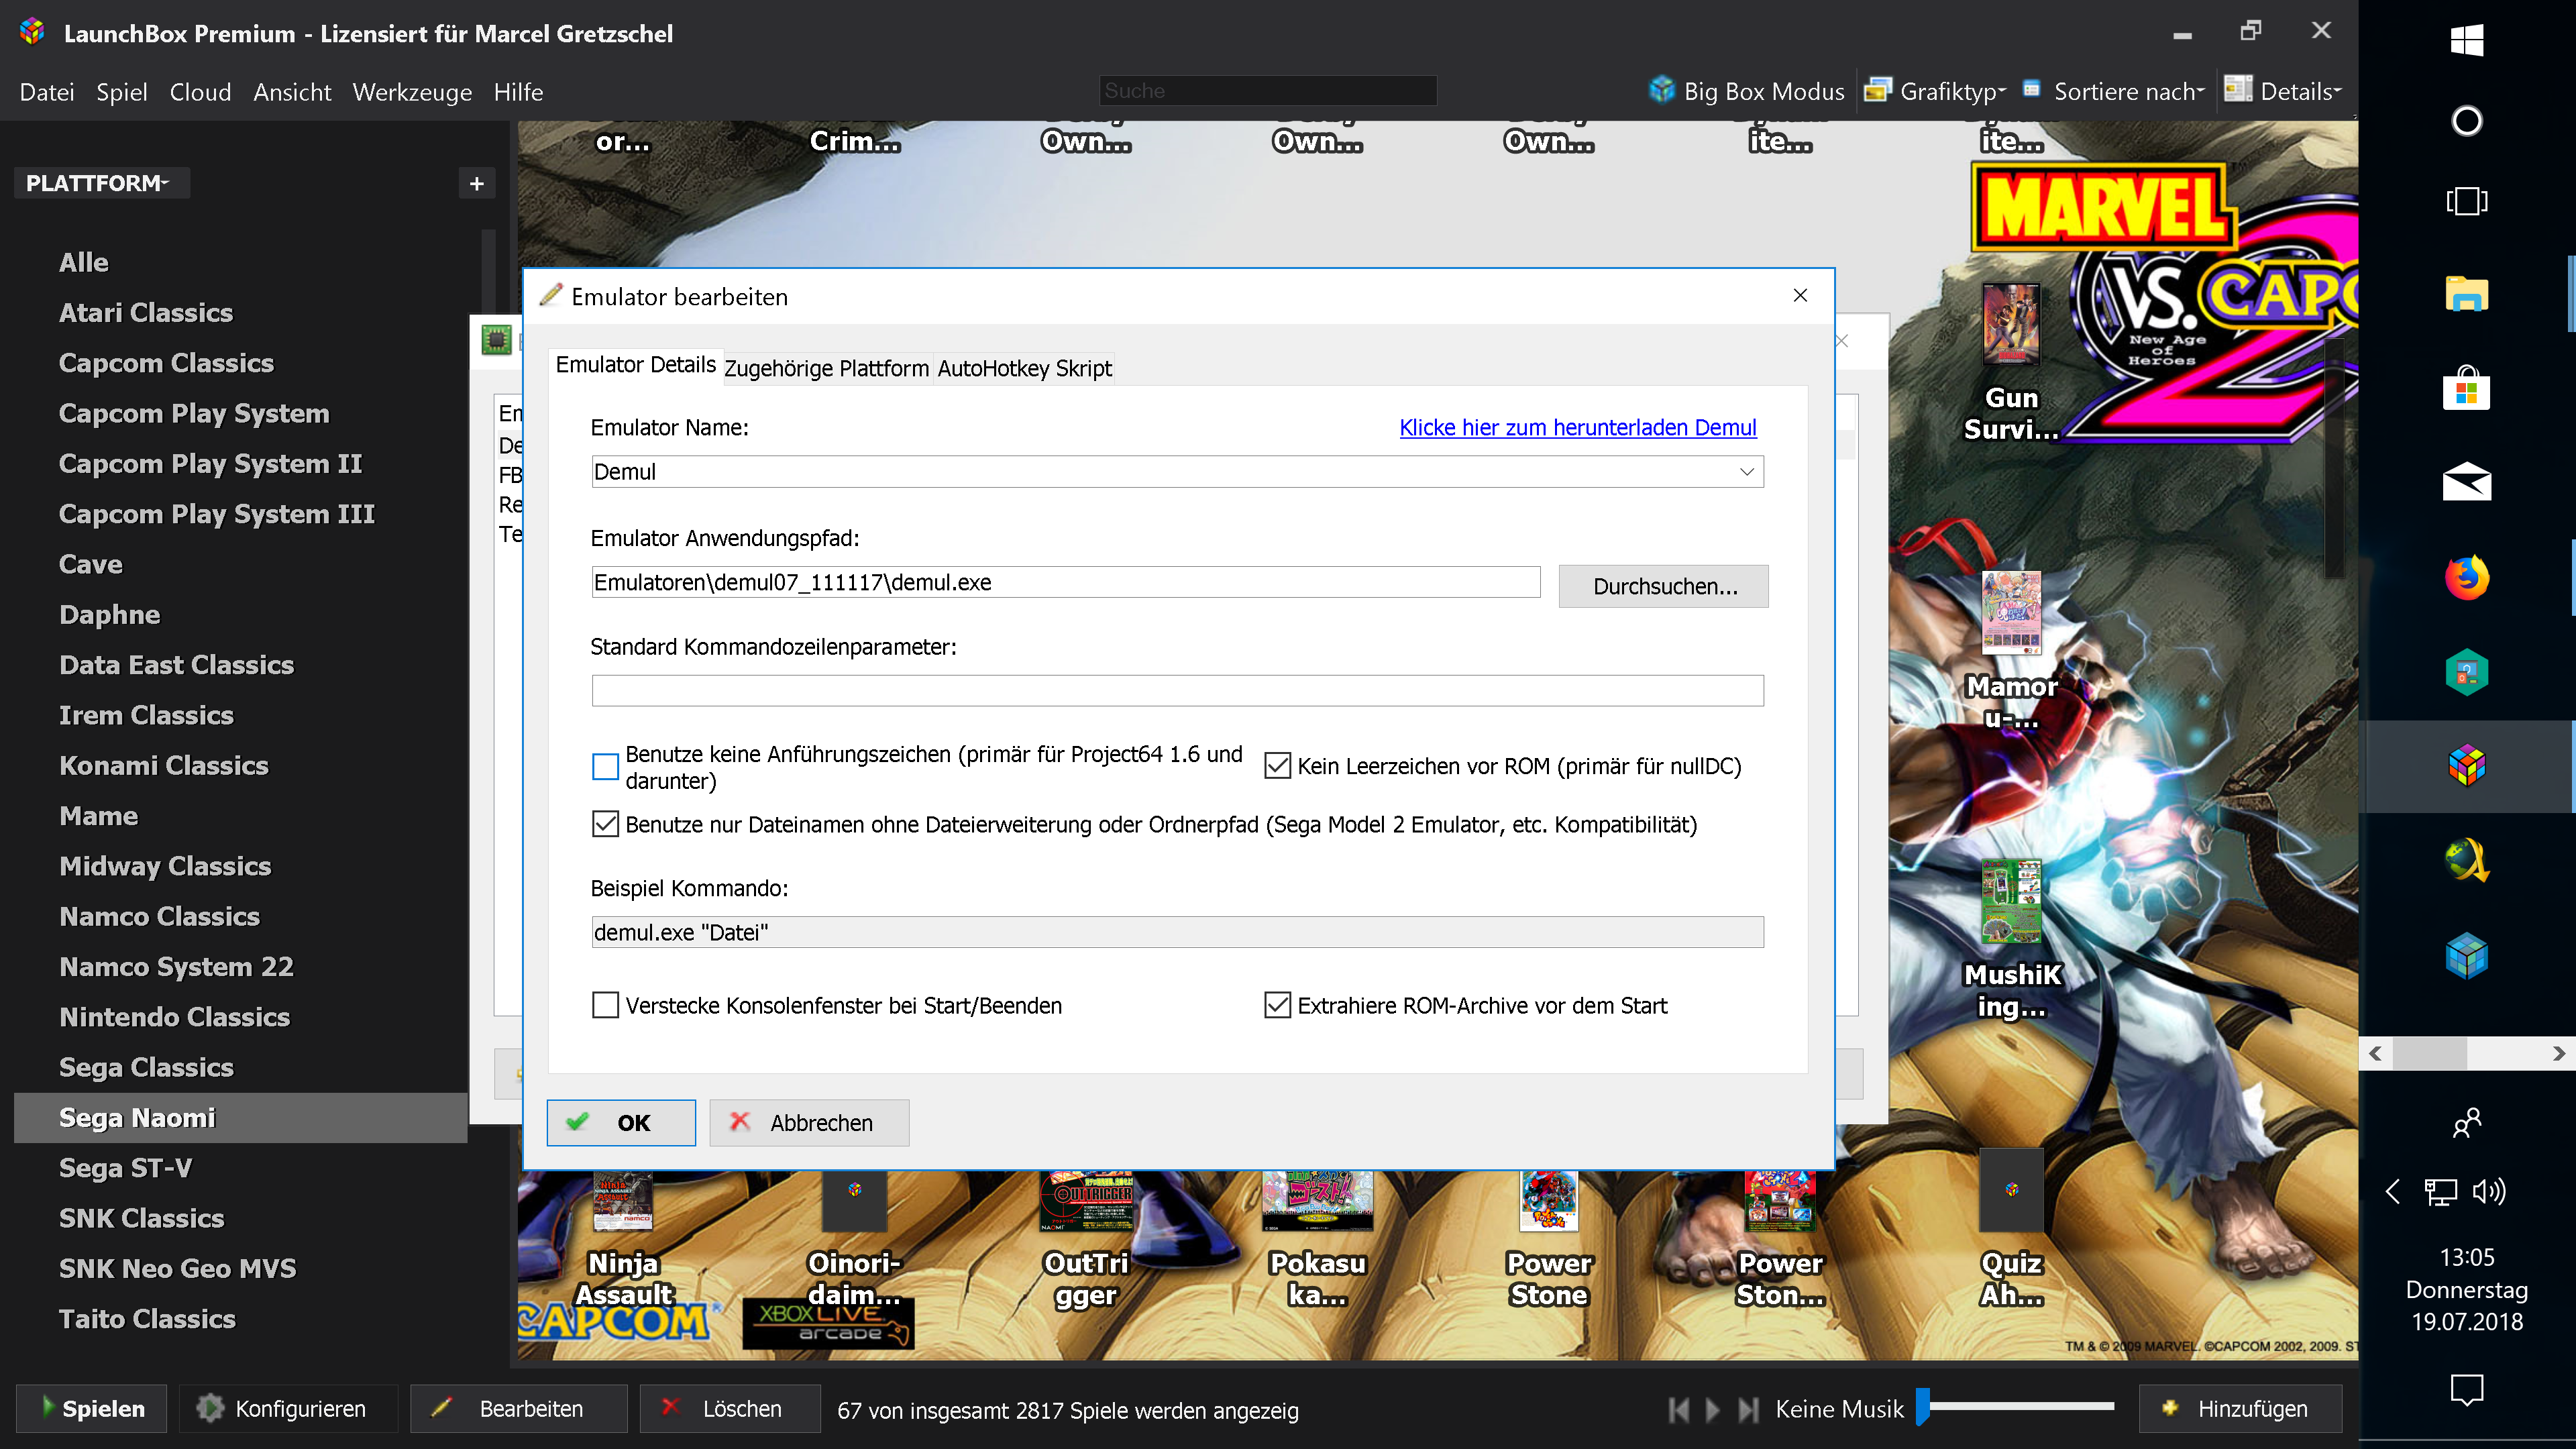Viewport: 2576px width, 1449px height.
Task: Click the Standard Kommandozeilenparameter field
Action: point(1177,690)
